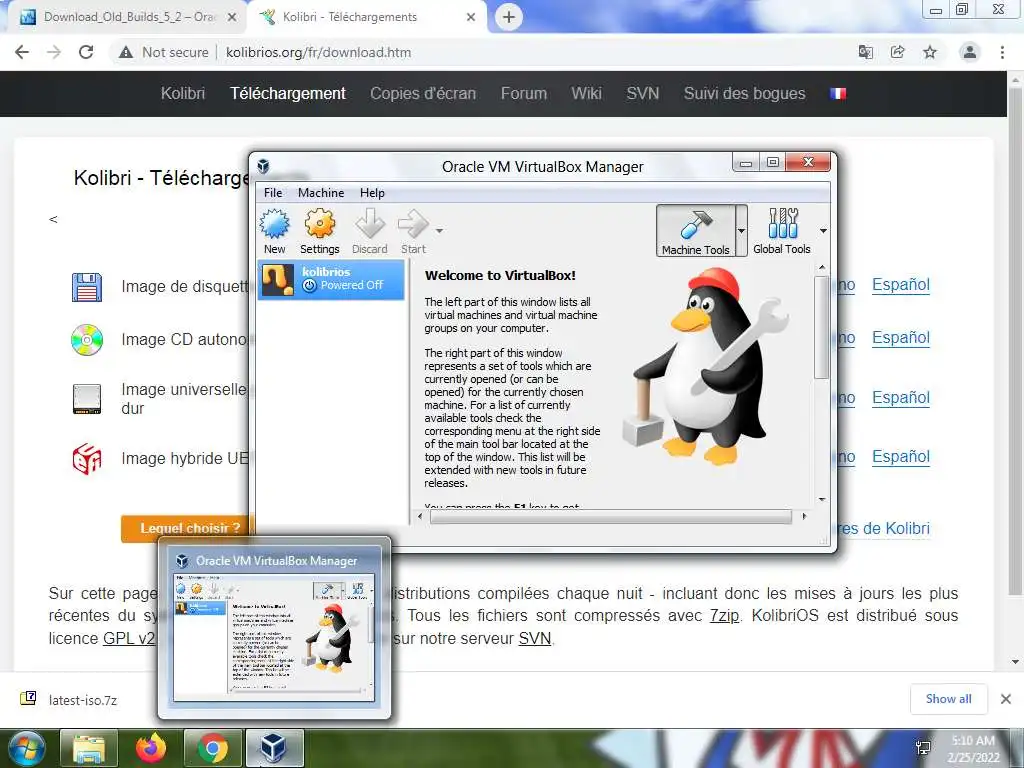The height and width of the screenshot is (768, 1024).
Task: Close the Kolibri Téléchargements tab
Action: tap(471, 18)
